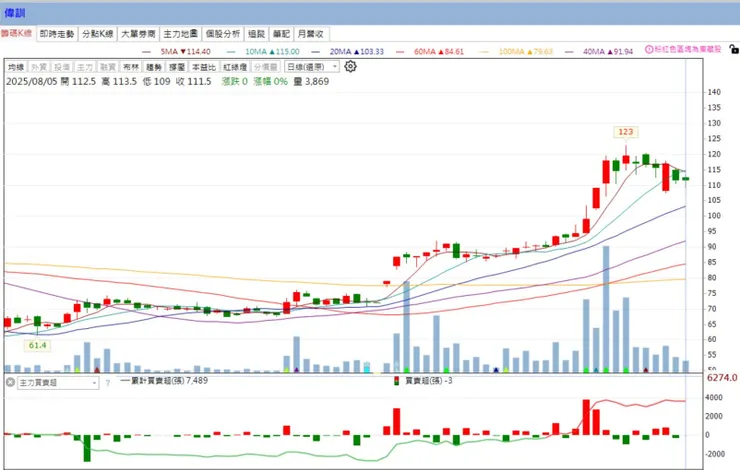This screenshot has width=740, height=470.
Task: Open the 日線(還原) period dropdown
Action: (x=311, y=67)
